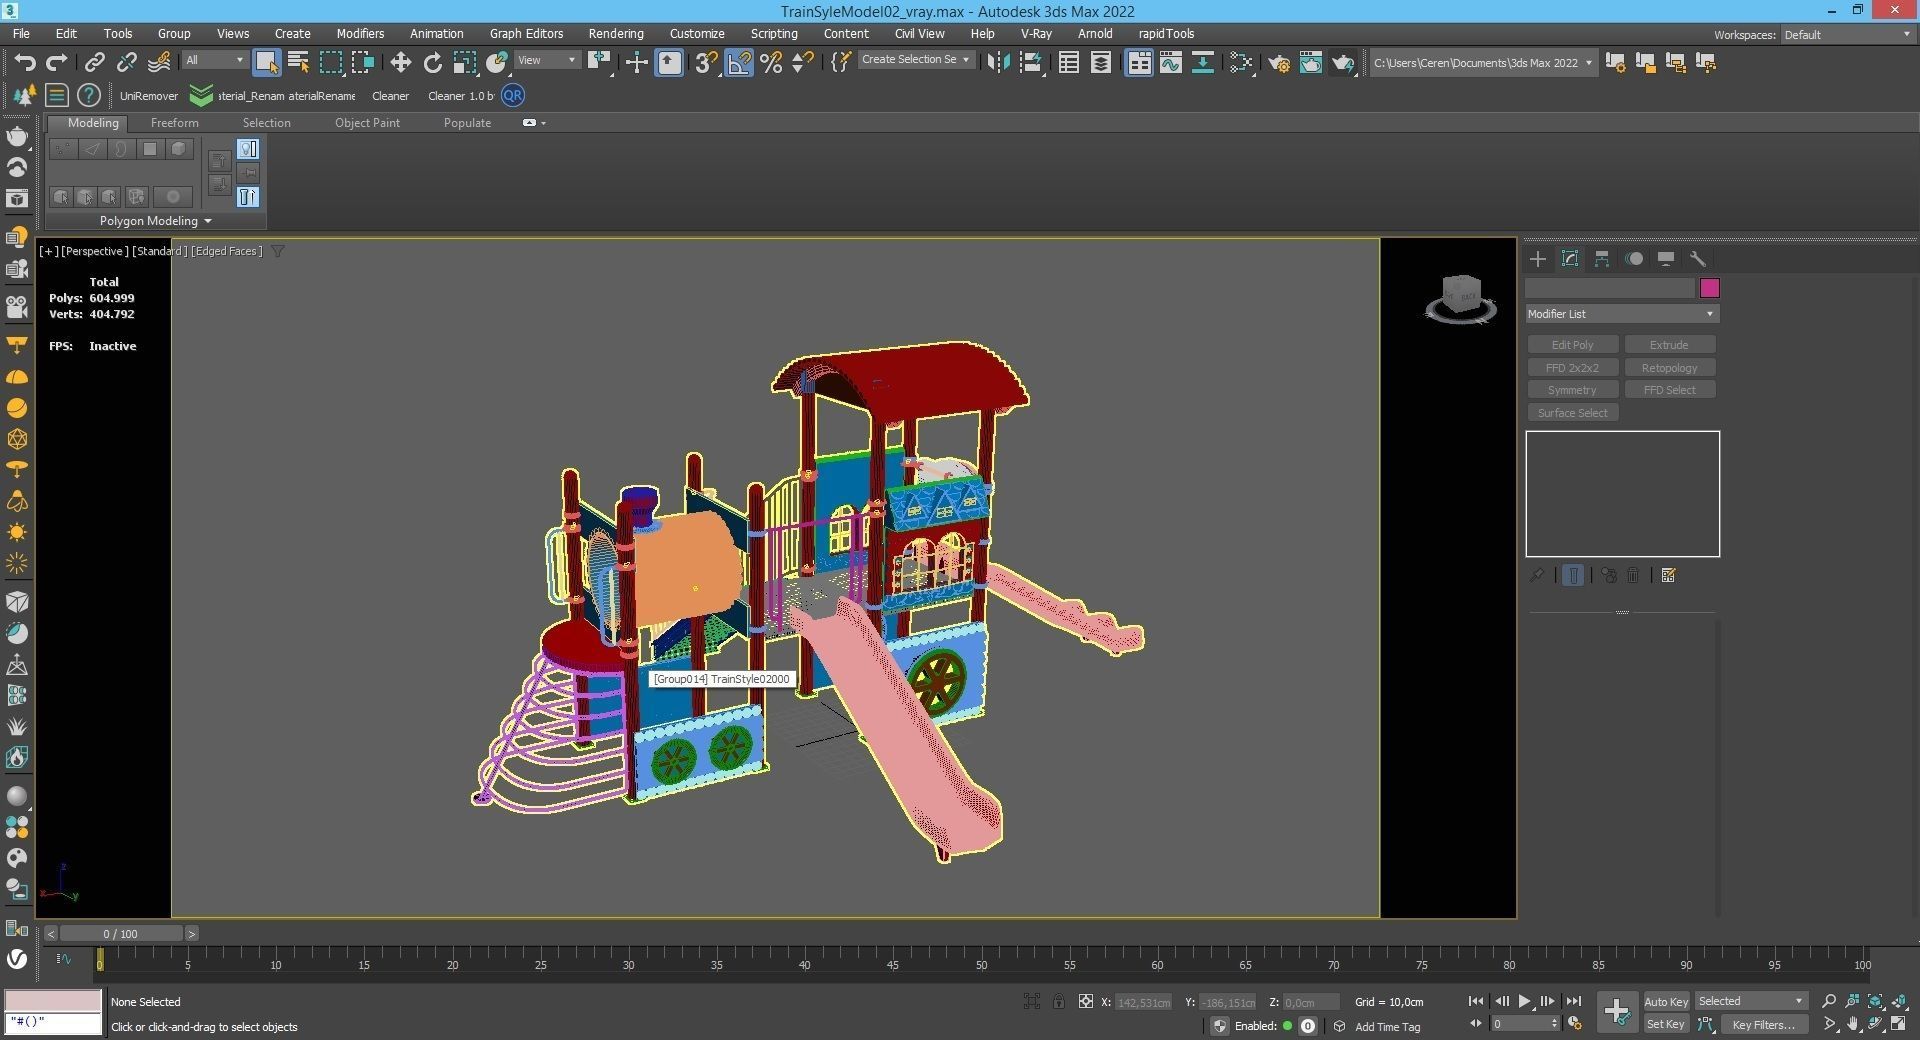Open Rendered Frame Window icon
Image resolution: width=1920 pixels, height=1040 pixels.
tap(1310, 62)
